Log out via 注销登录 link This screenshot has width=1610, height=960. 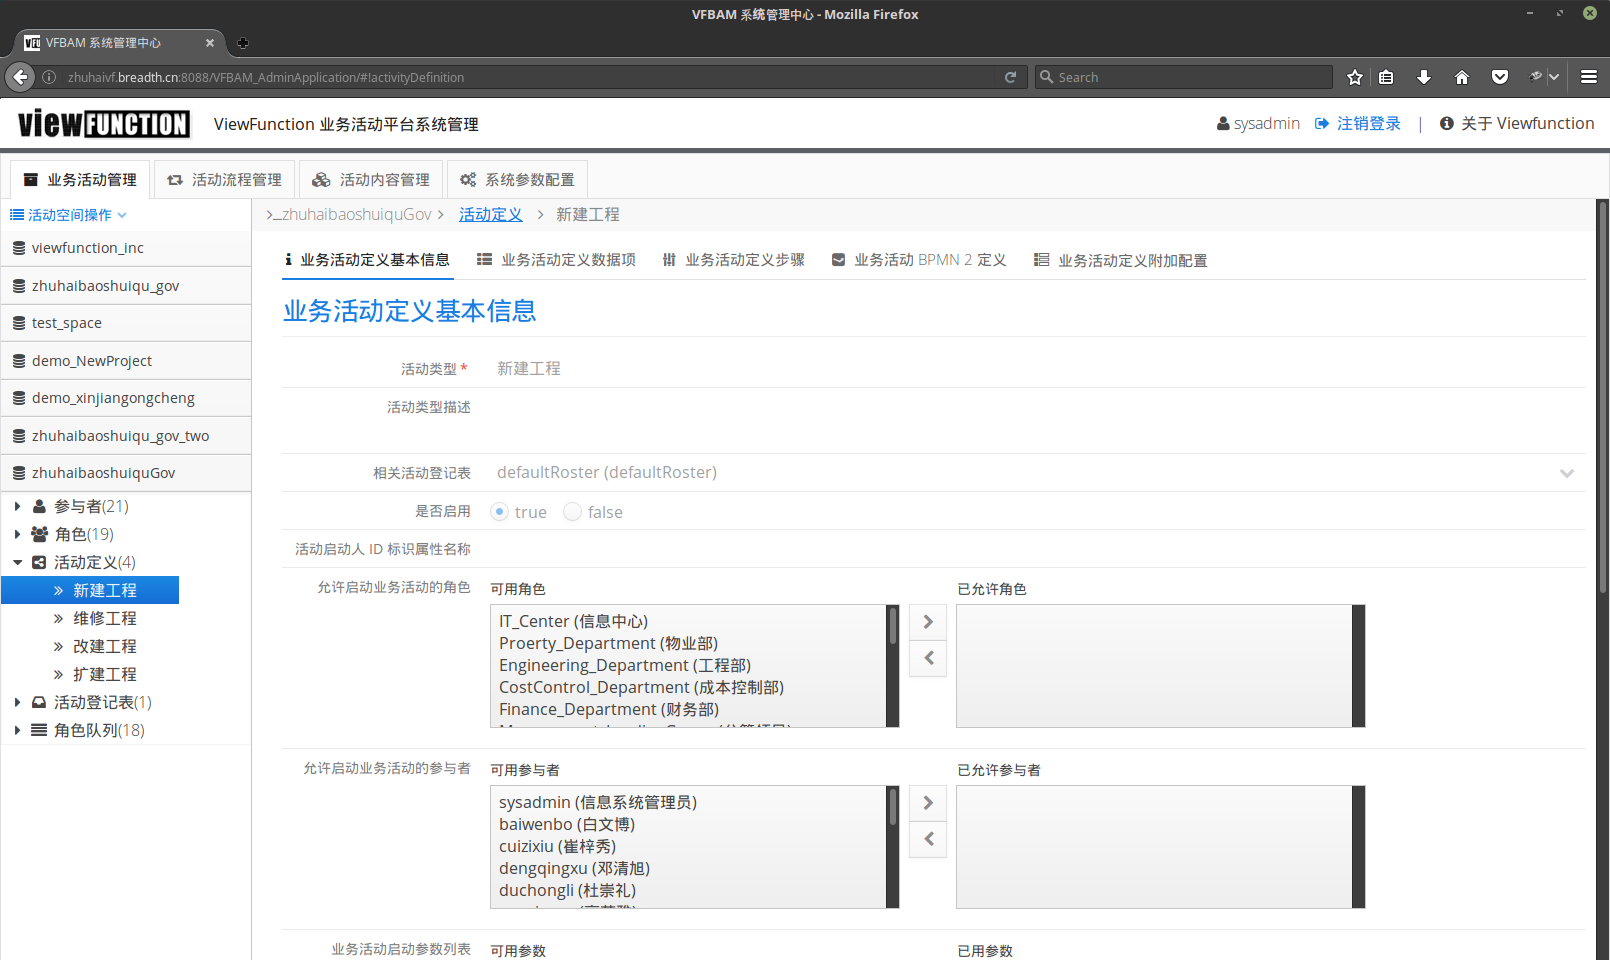(x=1357, y=123)
